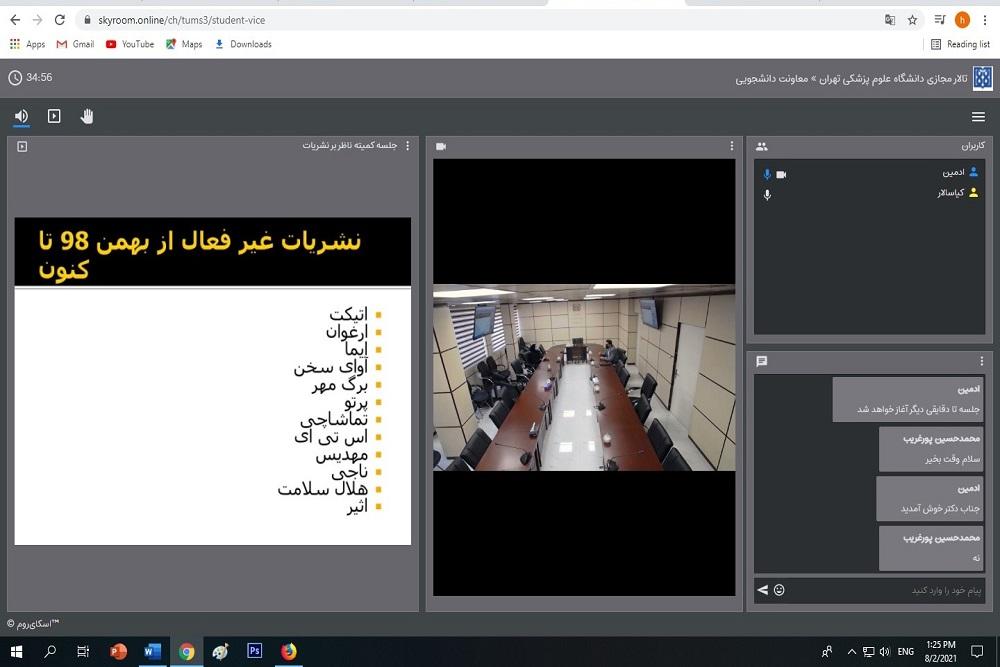Open video panel three-dot options menu
The width and height of the screenshot is (1000, 667).
732,146
